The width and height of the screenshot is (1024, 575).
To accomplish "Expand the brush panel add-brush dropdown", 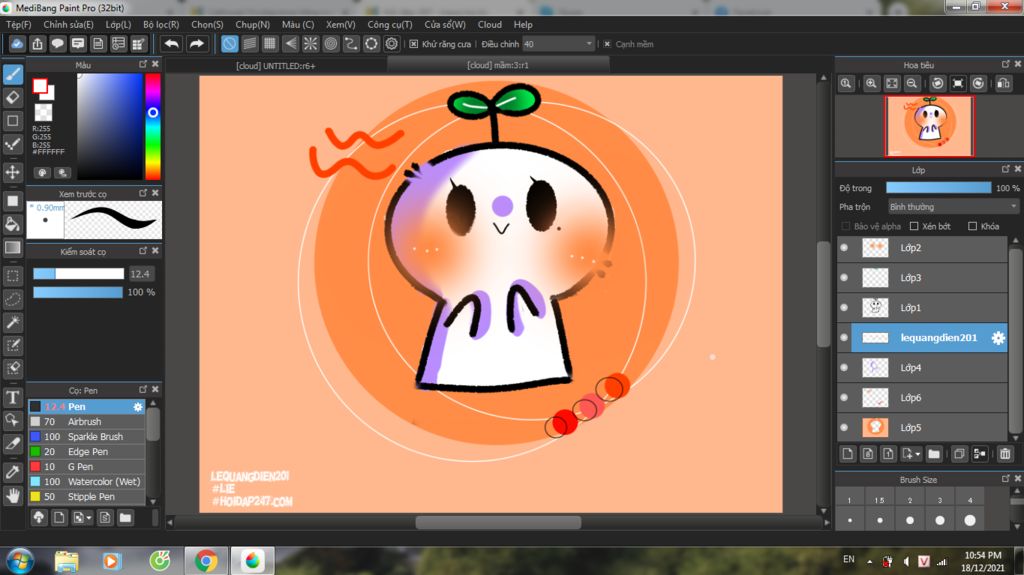I will tap(89, 518).
